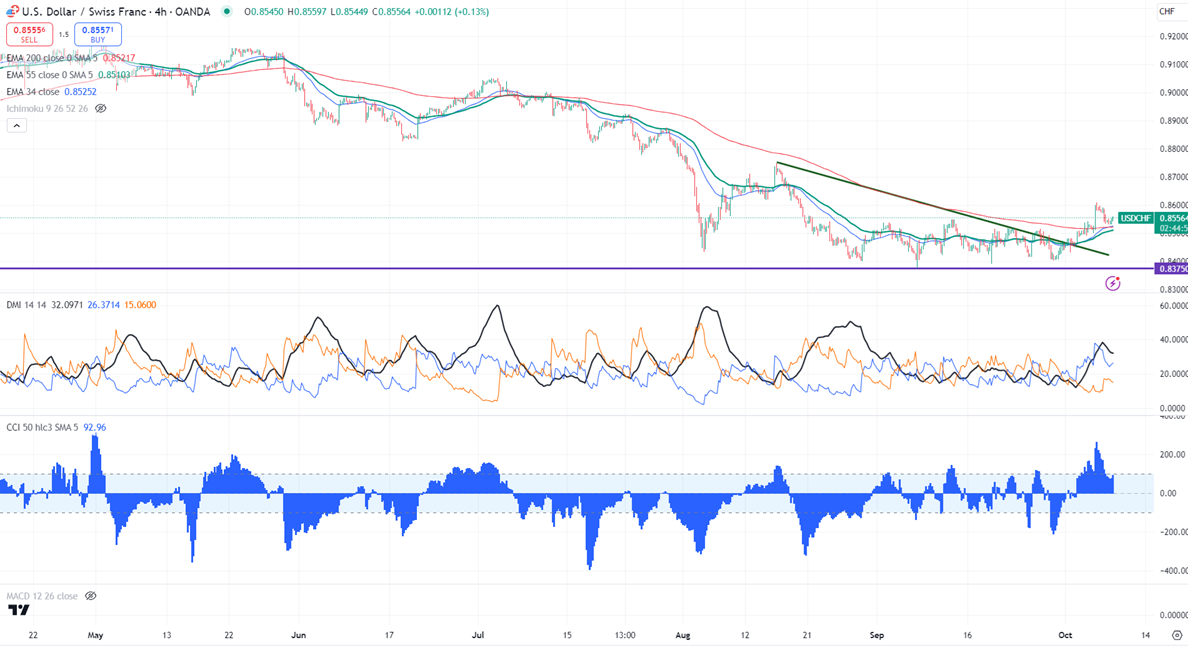This screenshot has height=650, width=1188.
Task: Click the USD/CHF flag symbol icon
Action: pos(12,11)
